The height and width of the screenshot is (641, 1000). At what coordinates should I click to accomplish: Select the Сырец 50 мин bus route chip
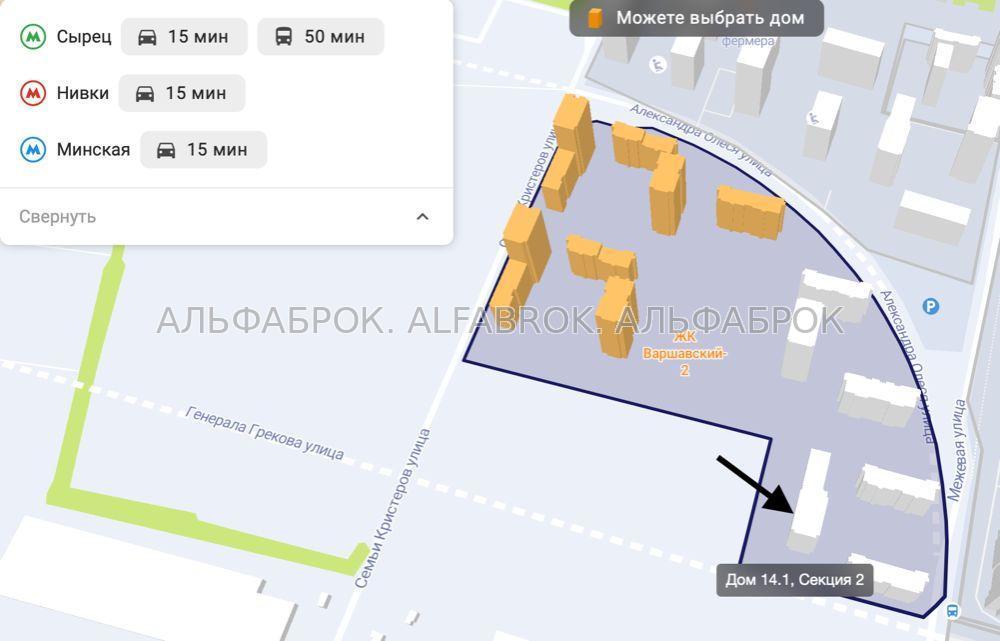(321, 36)
